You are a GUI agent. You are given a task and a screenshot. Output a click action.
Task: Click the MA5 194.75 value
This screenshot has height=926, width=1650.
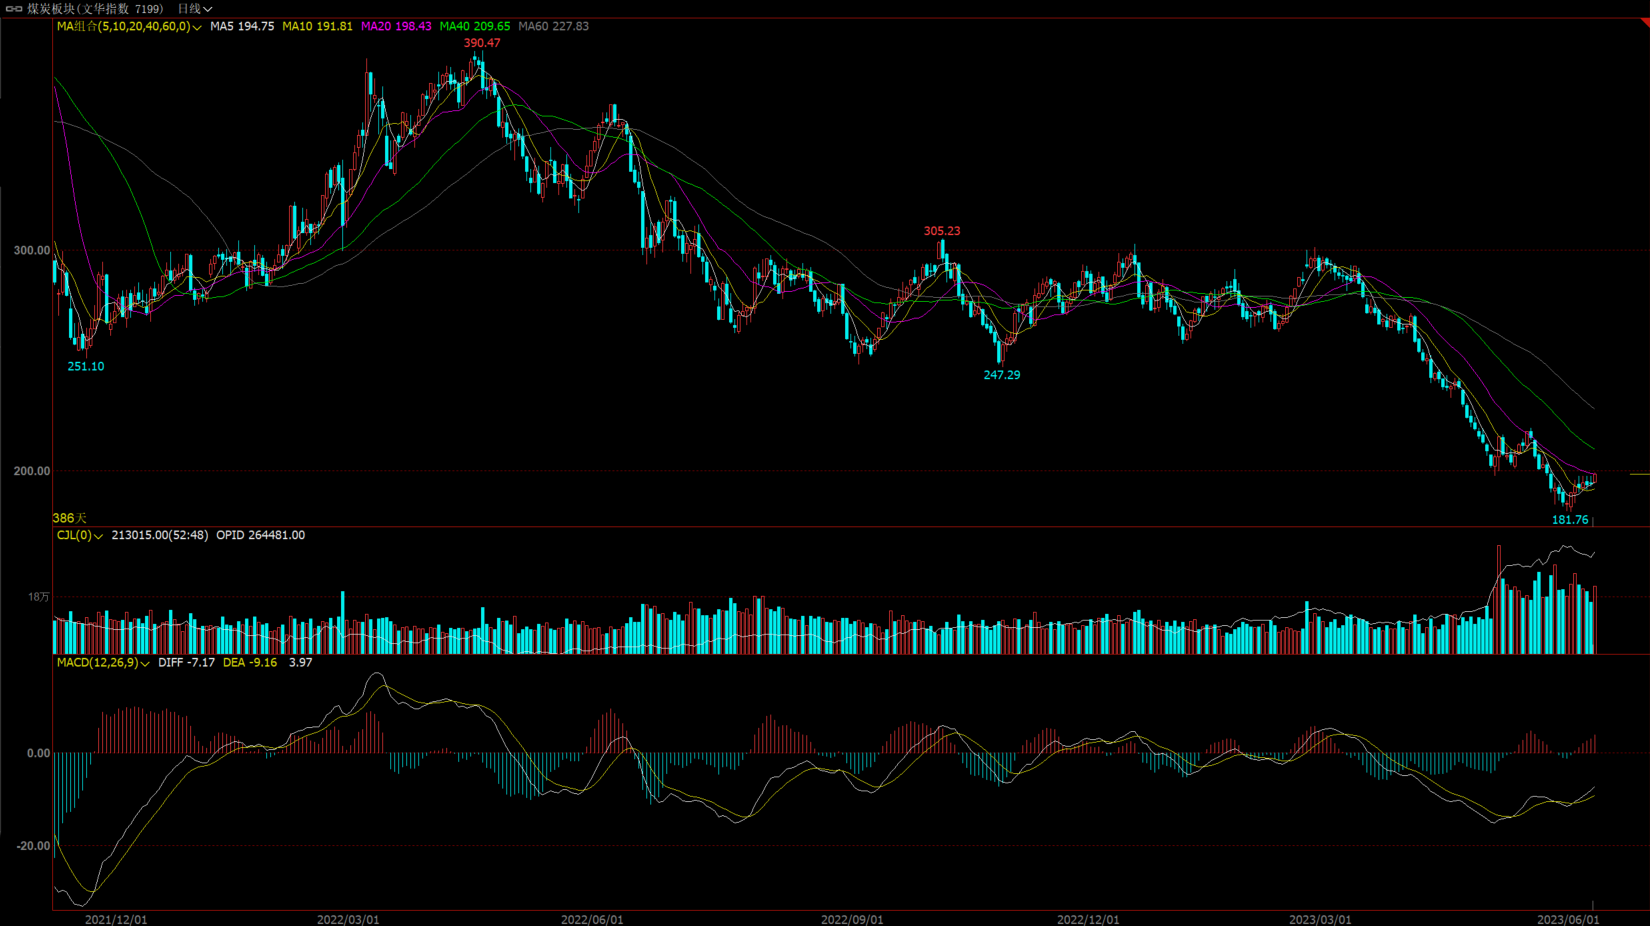(x=242, y=27)
